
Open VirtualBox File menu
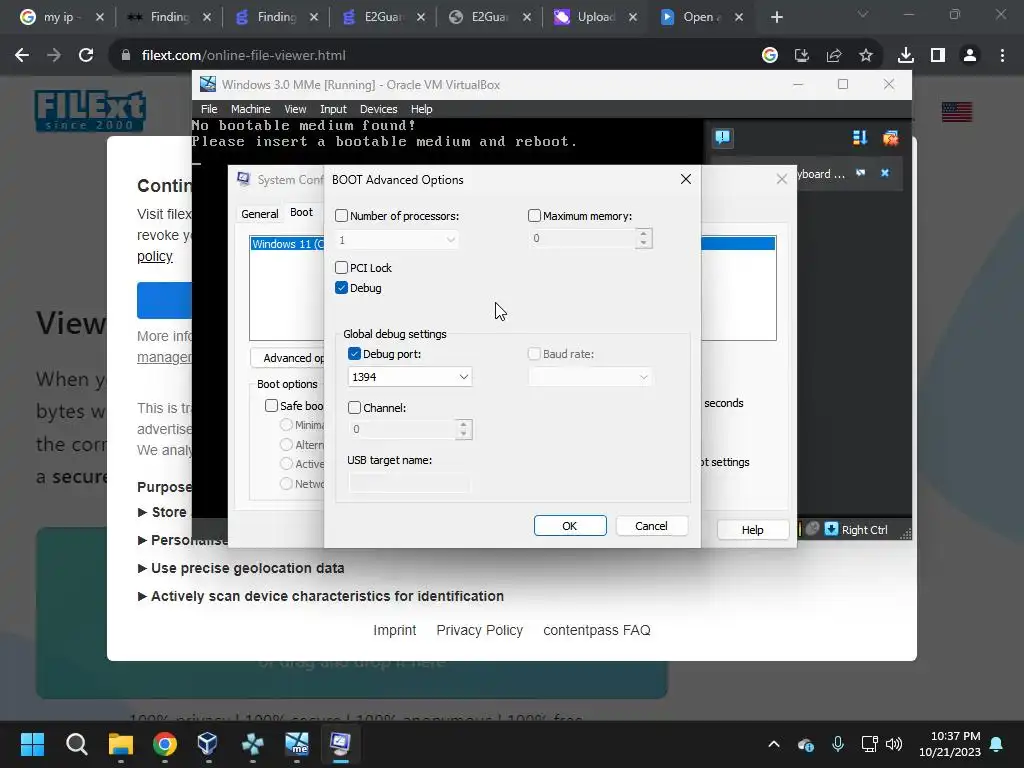pyautogui.click(x=209, y=109)
